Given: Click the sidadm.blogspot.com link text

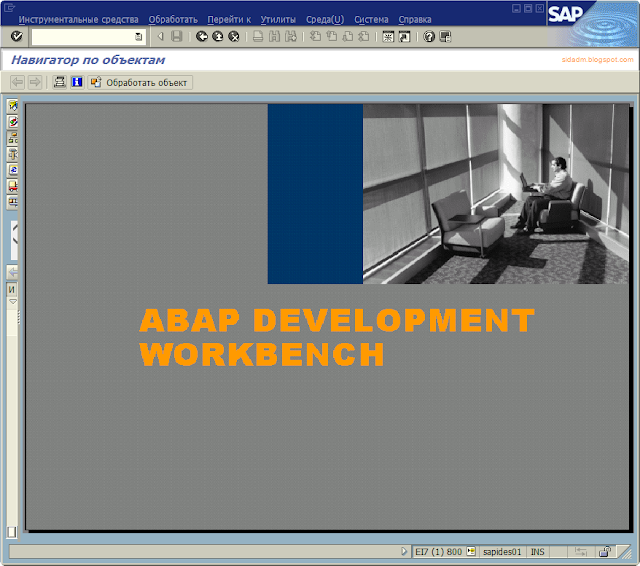Looking at the screenshot, I should tap(597, 60).
